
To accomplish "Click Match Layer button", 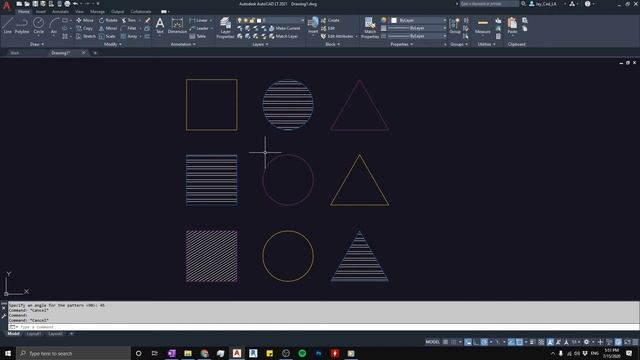I will [283, 36].
